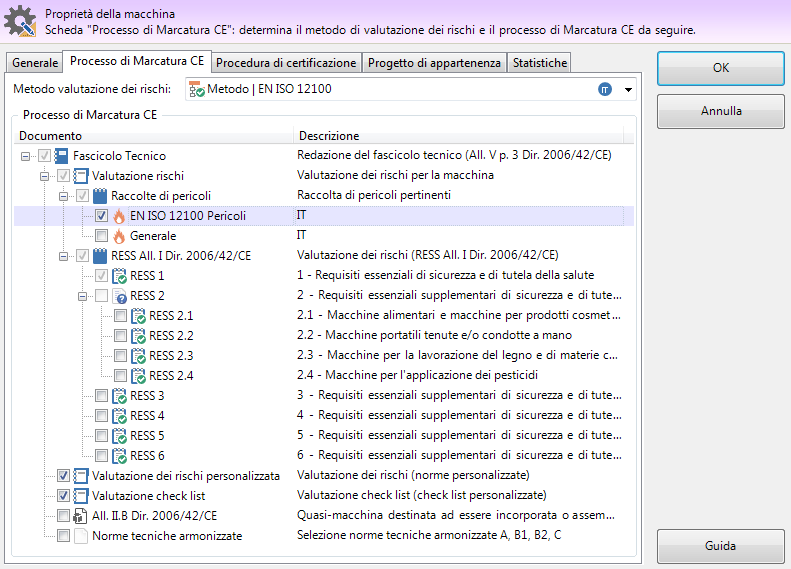Tick the Norme tecniche armonizzate checkbox
This screenshot has width=791, height=569.
pyautogui.click(x=63, y=536)
